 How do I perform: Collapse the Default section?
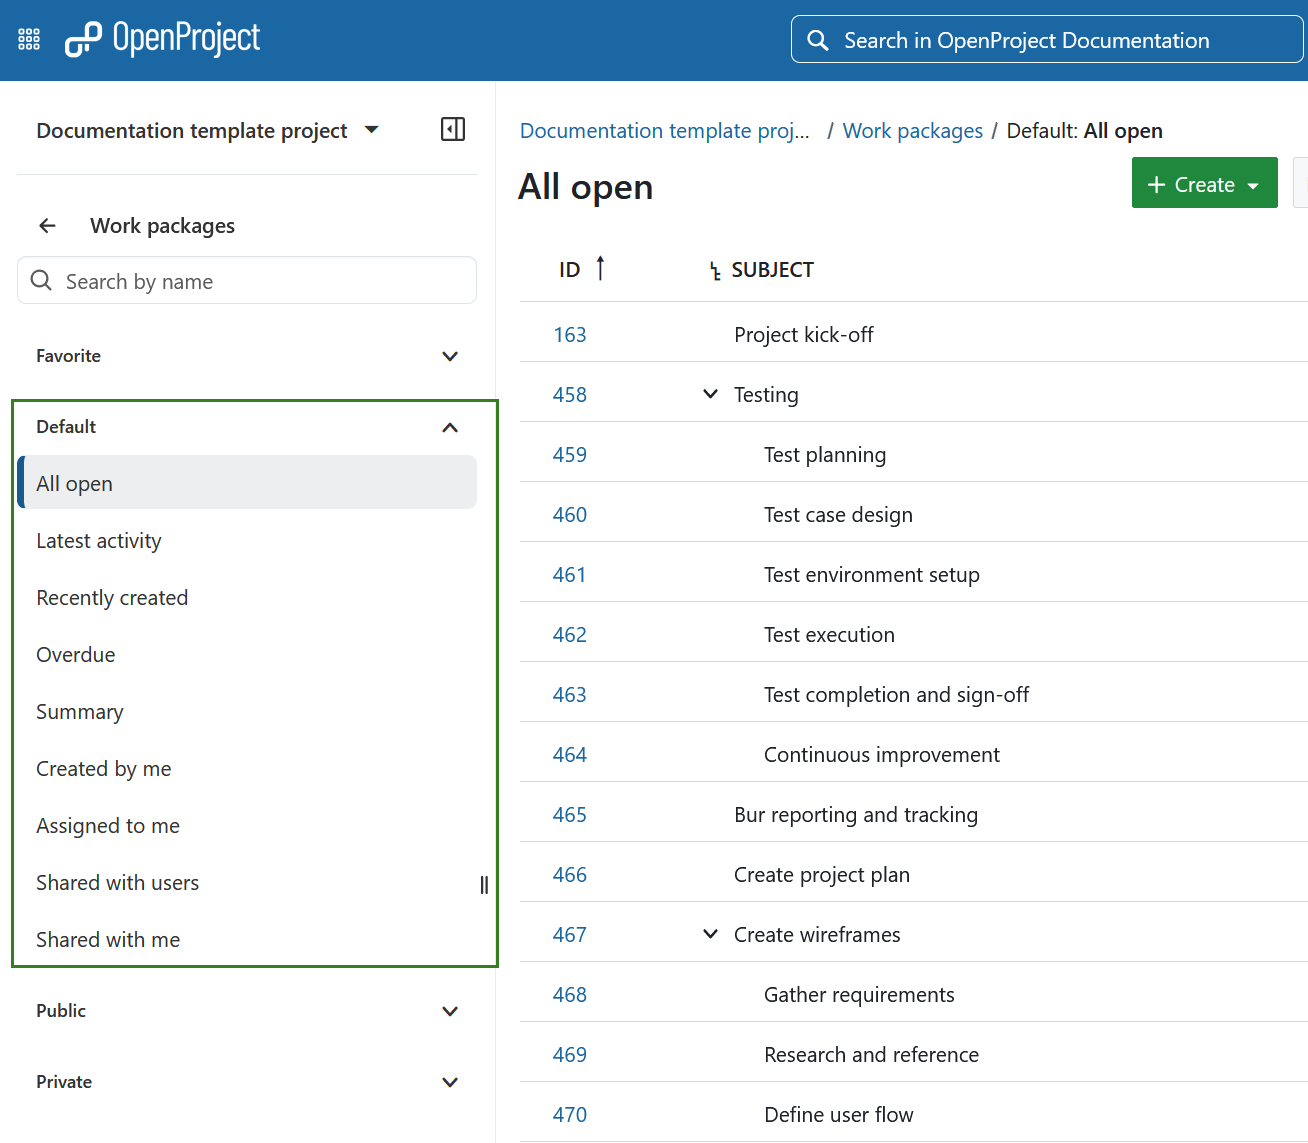point(450,427)
